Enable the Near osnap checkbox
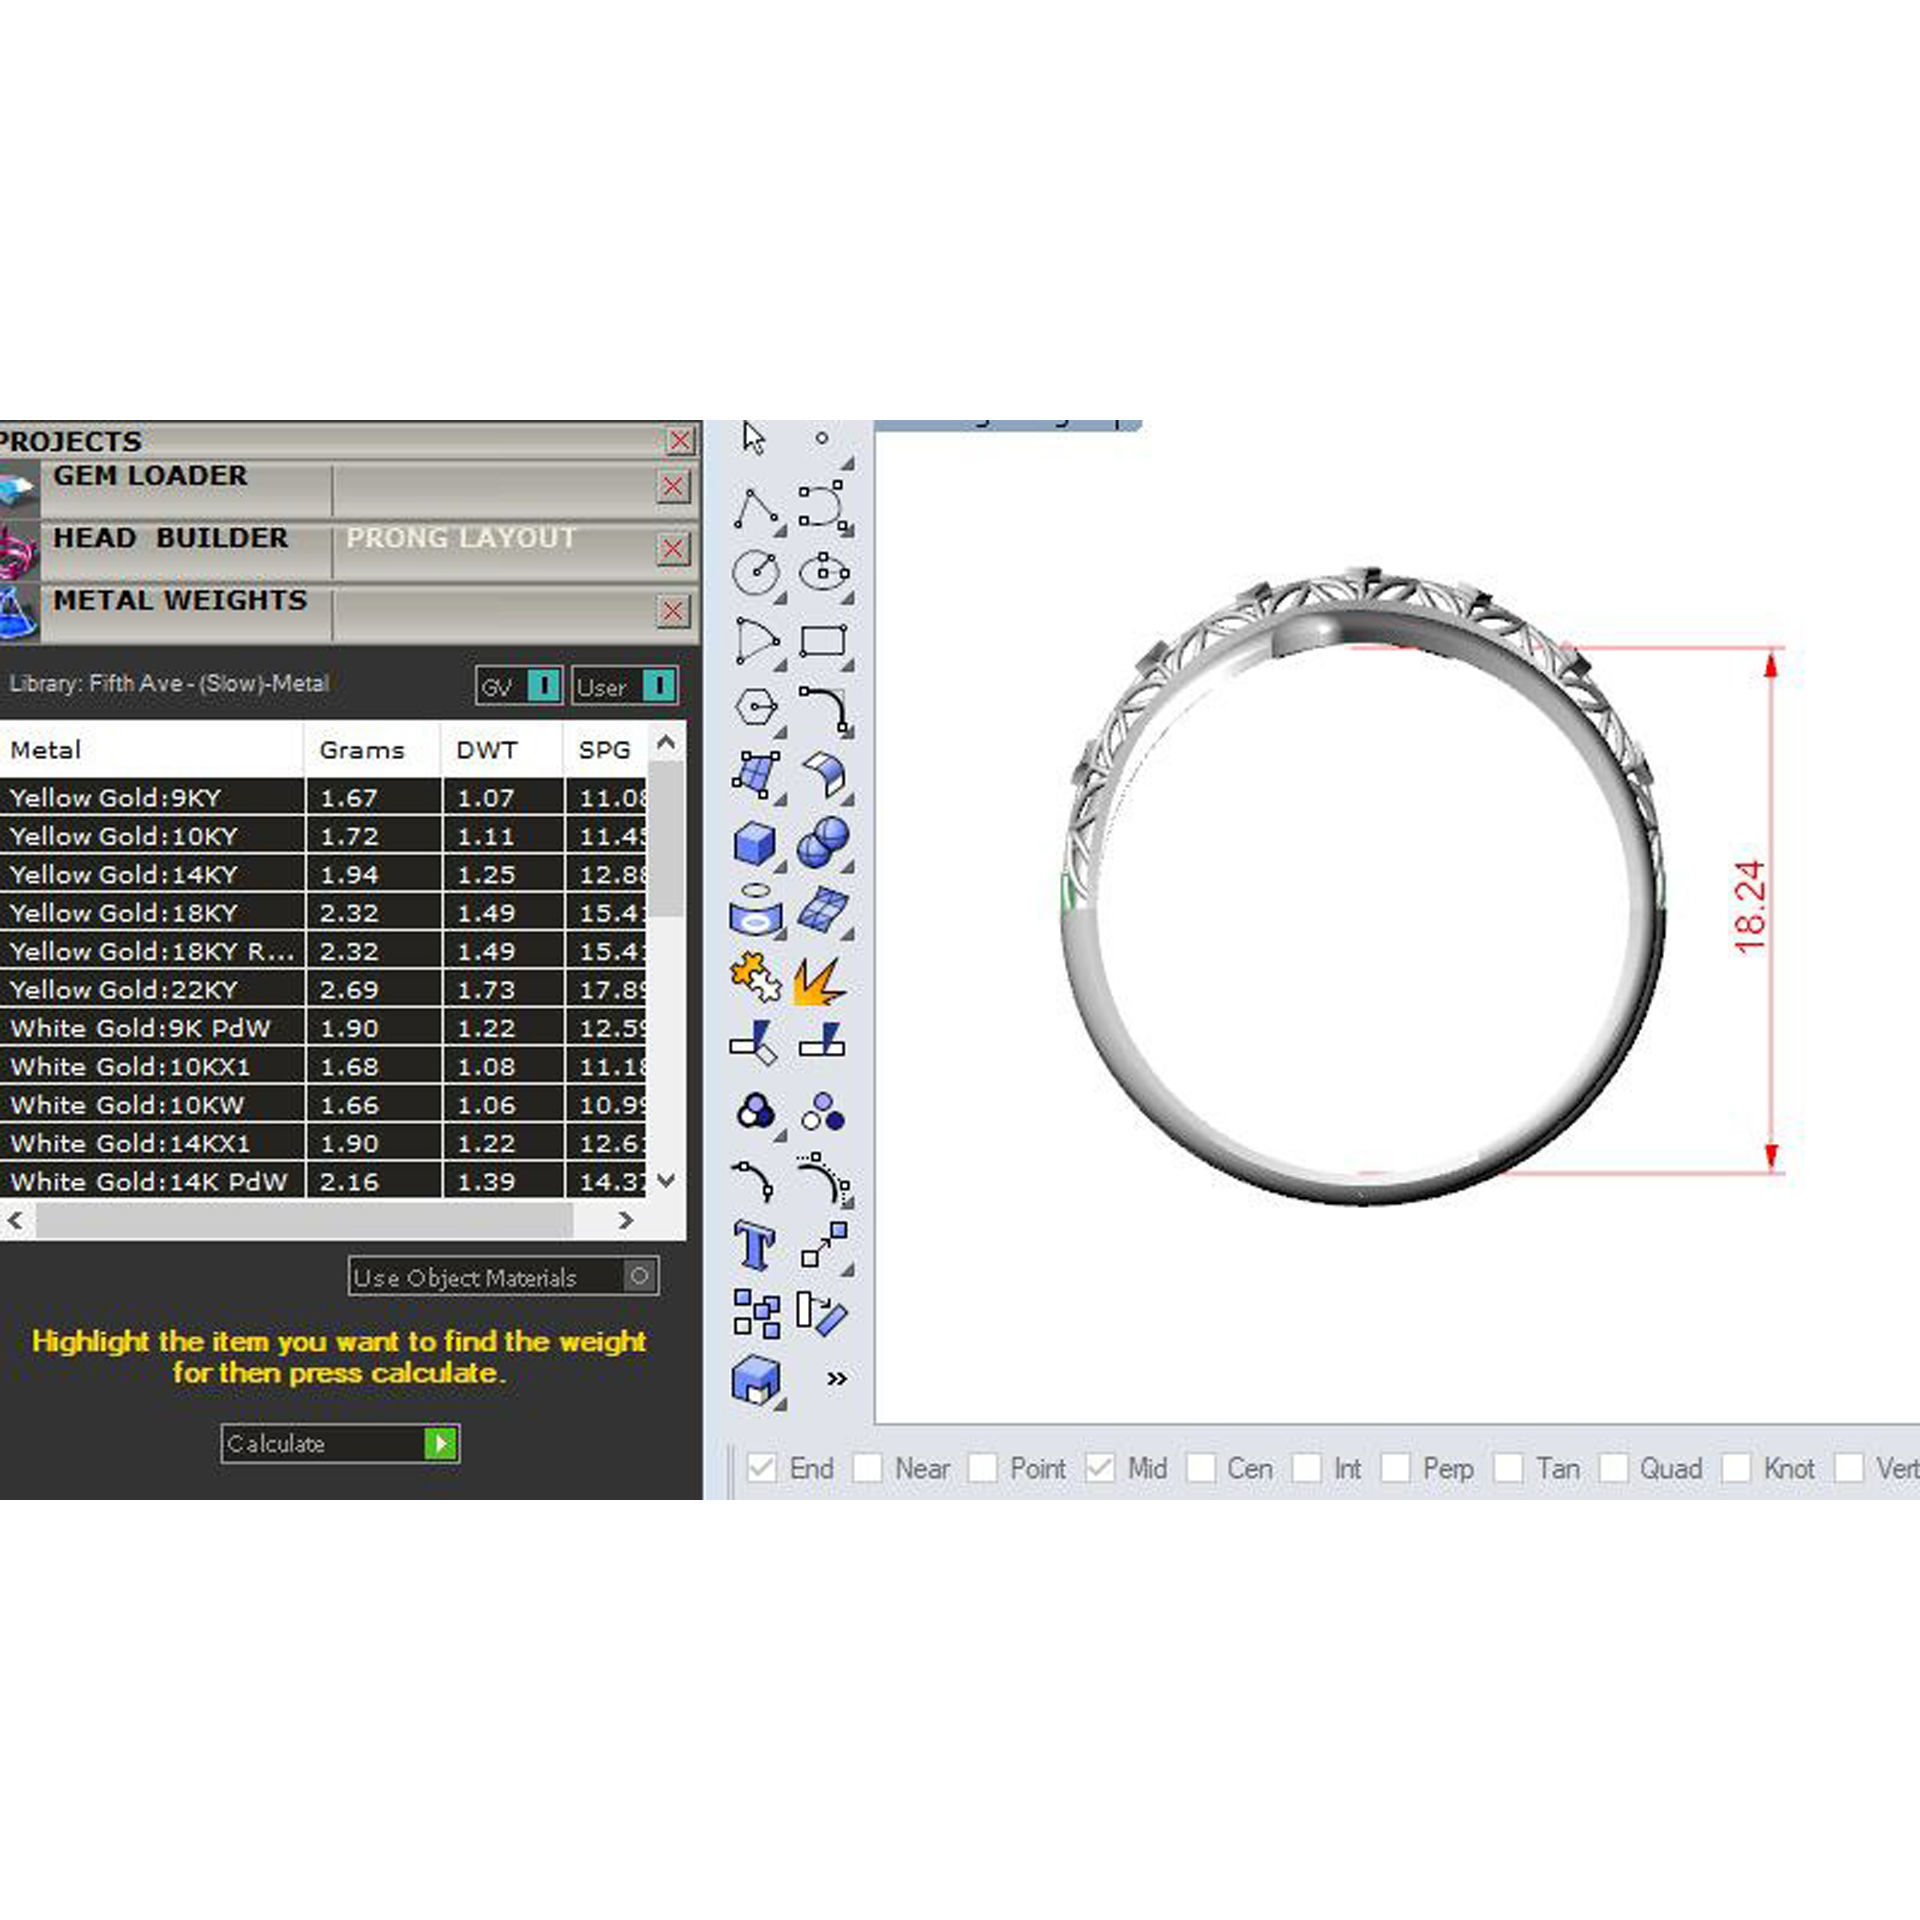Image resolution: width=1920 pixels, height=1920 pixels. tap(868, 1468)
